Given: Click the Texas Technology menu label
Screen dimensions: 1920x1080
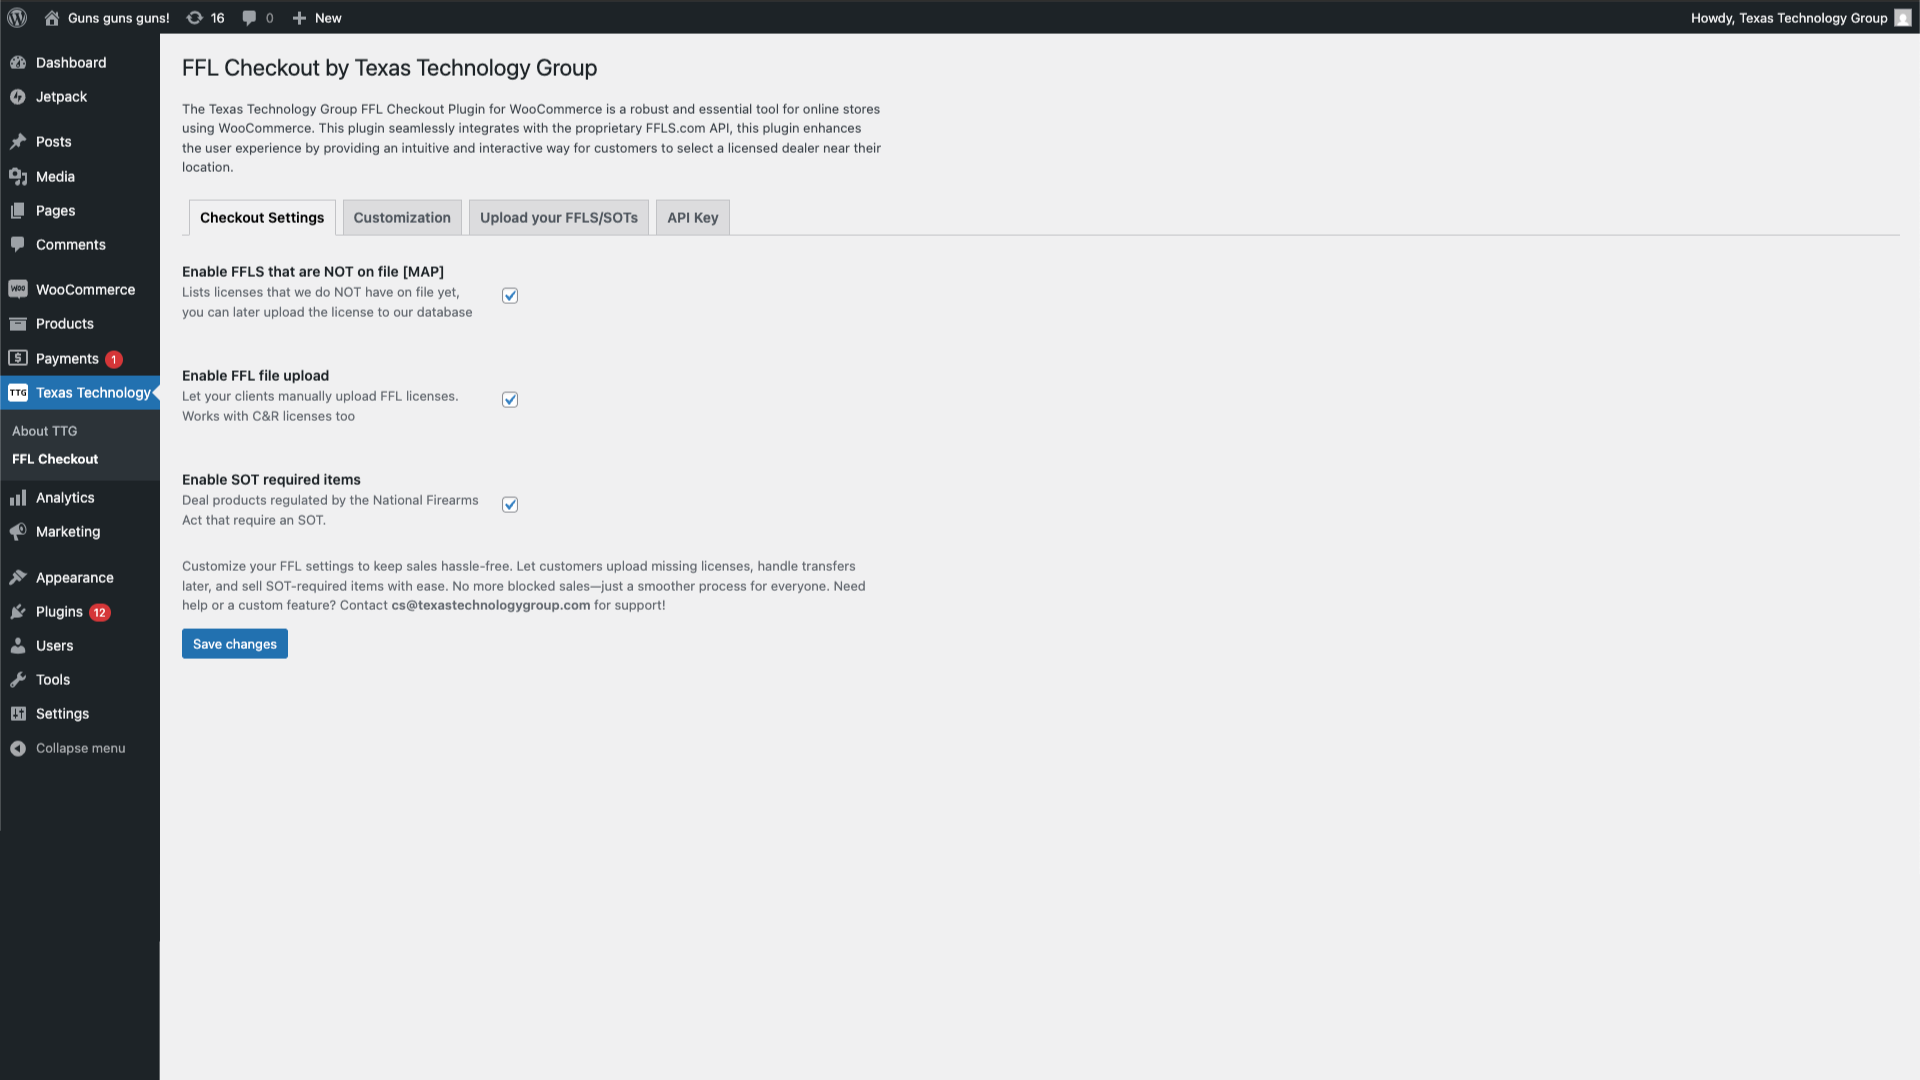Looking at the screenshot, I should tap(93, 392).
